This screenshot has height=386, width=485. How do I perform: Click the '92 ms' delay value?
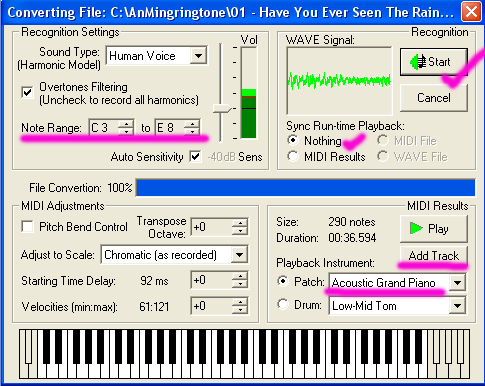point(154,281)
